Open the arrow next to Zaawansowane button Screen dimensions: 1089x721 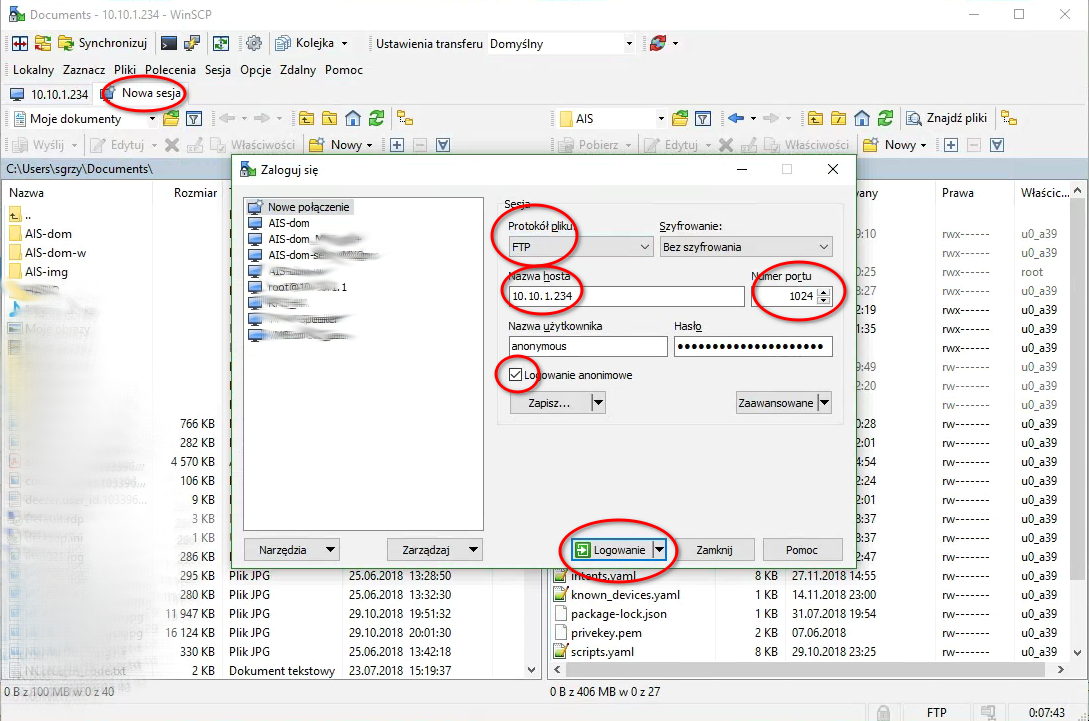pos(824,403)
